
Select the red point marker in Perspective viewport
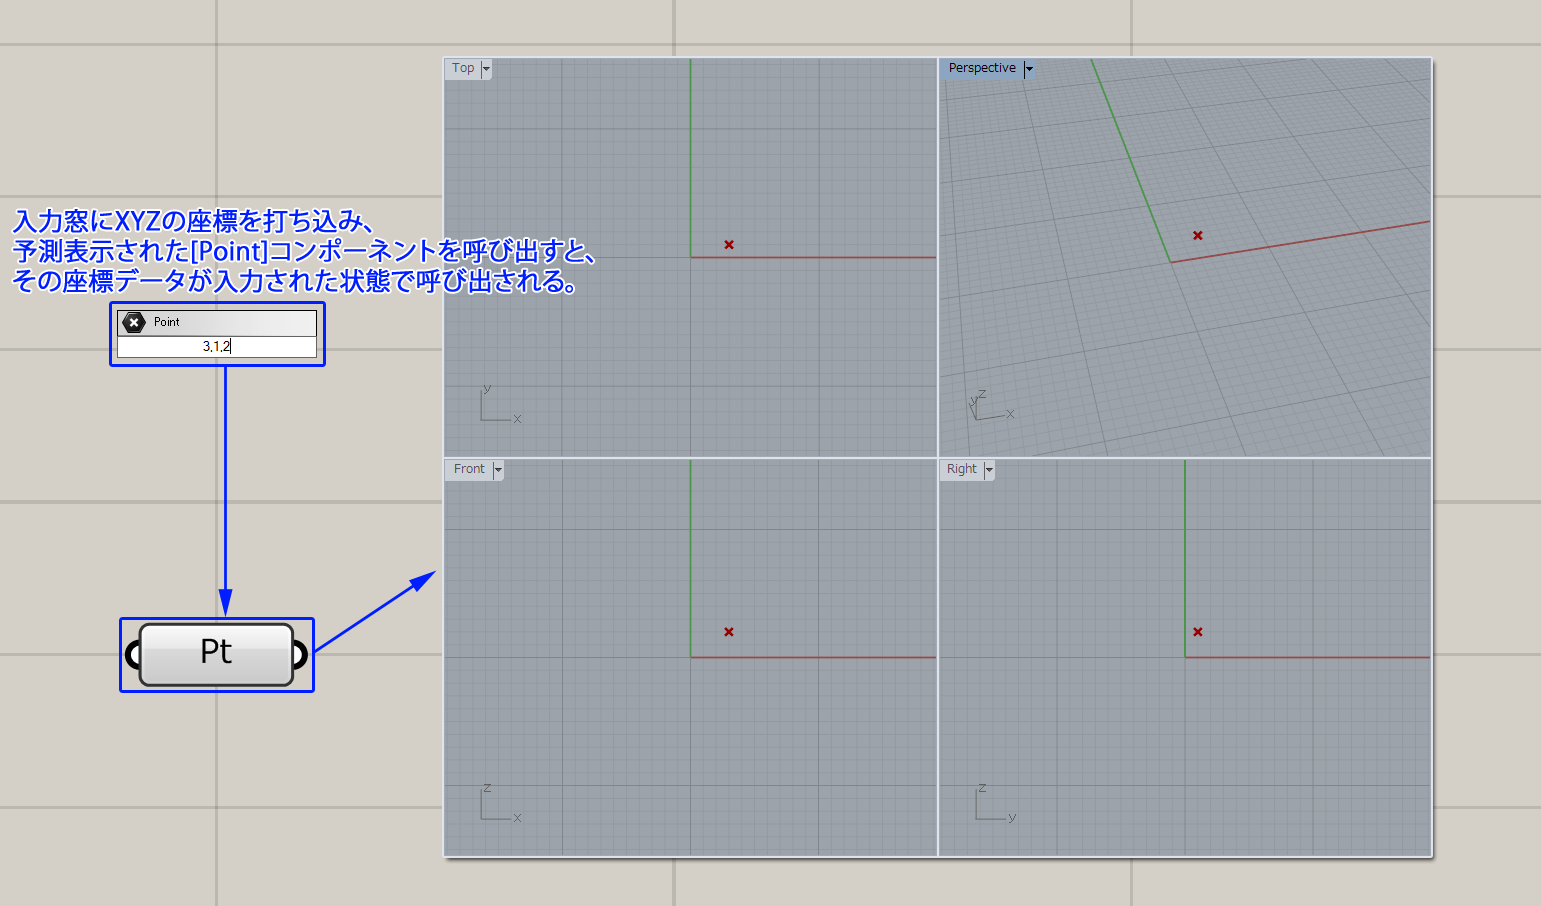click(1198, 236)
